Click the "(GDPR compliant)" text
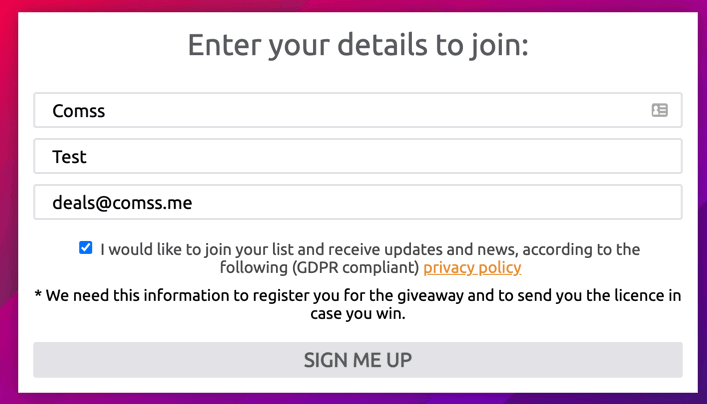Image resolution: width=707 pixels, height=404 pixels. pos(356,268)
